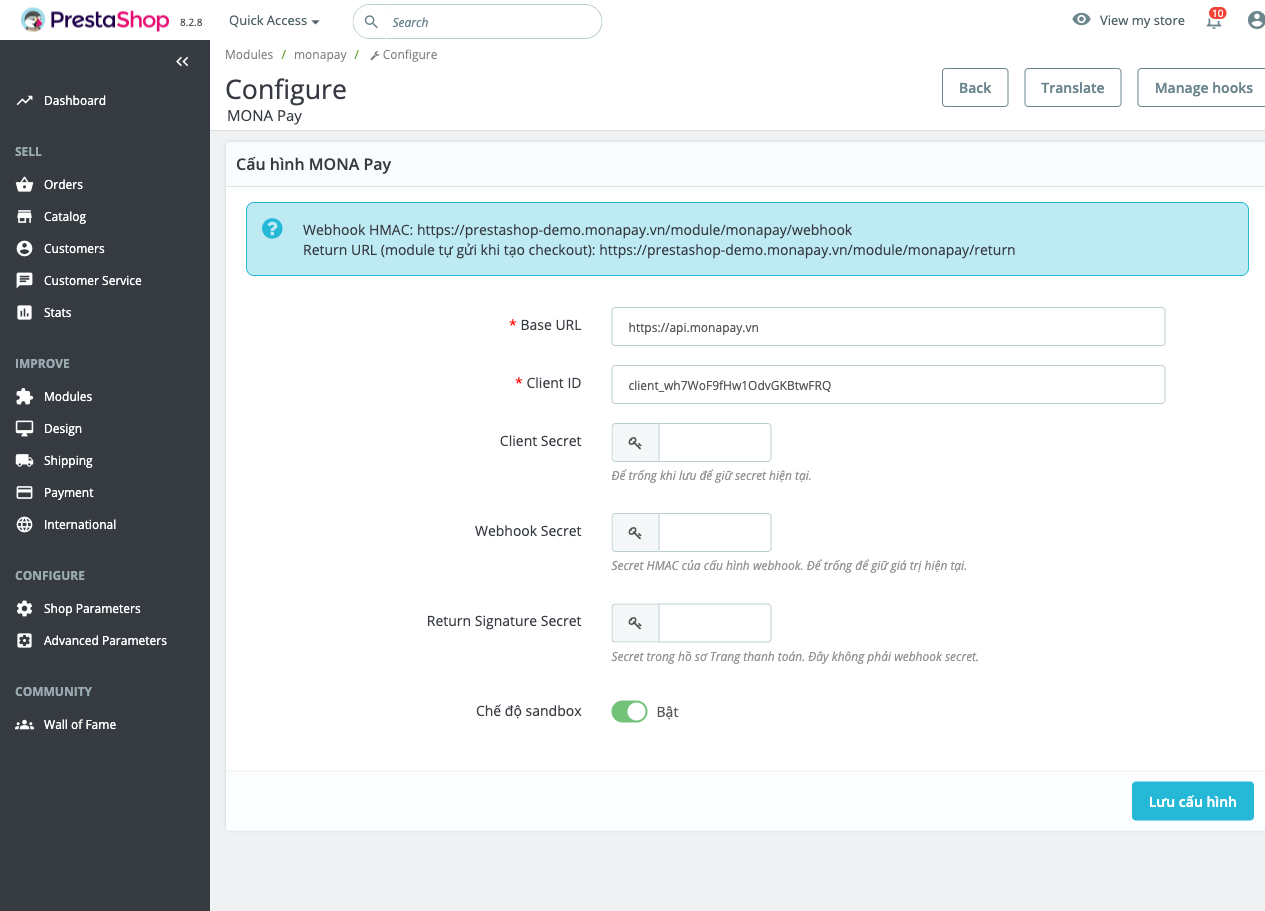Click the "Cấu hình MONA Pay" panel heading

pos(313,164)
